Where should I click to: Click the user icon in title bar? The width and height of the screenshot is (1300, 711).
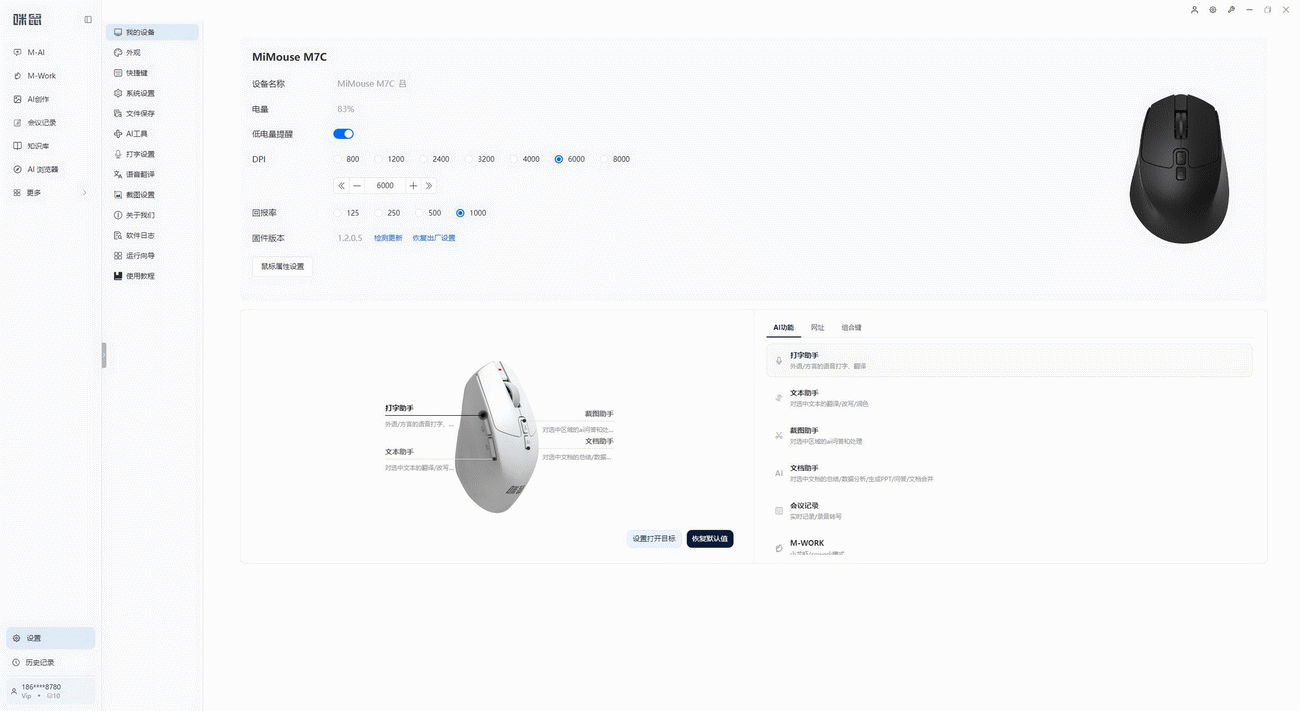(1194, 9)
